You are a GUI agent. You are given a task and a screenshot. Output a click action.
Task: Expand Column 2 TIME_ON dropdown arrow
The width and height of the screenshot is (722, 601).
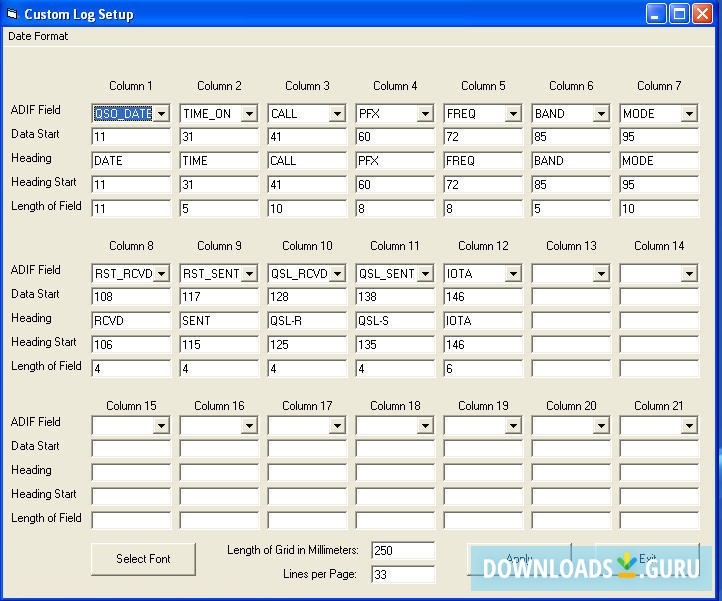click(x=250, y=113)
